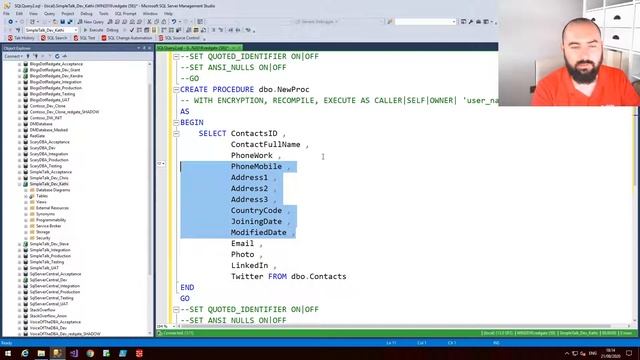Open Visual Studio from taskbar

click(x=74, y=353)
